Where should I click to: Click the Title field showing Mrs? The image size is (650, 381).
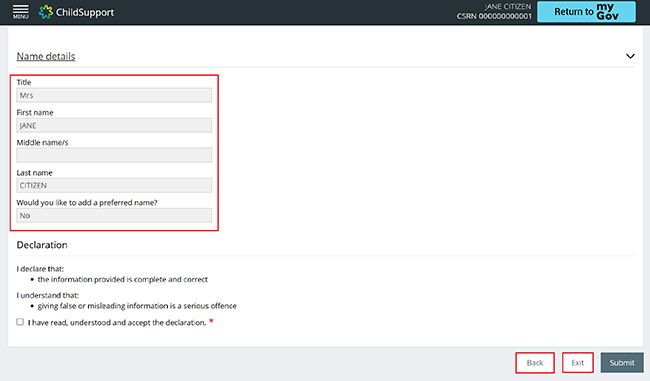[x=114, y=95]
